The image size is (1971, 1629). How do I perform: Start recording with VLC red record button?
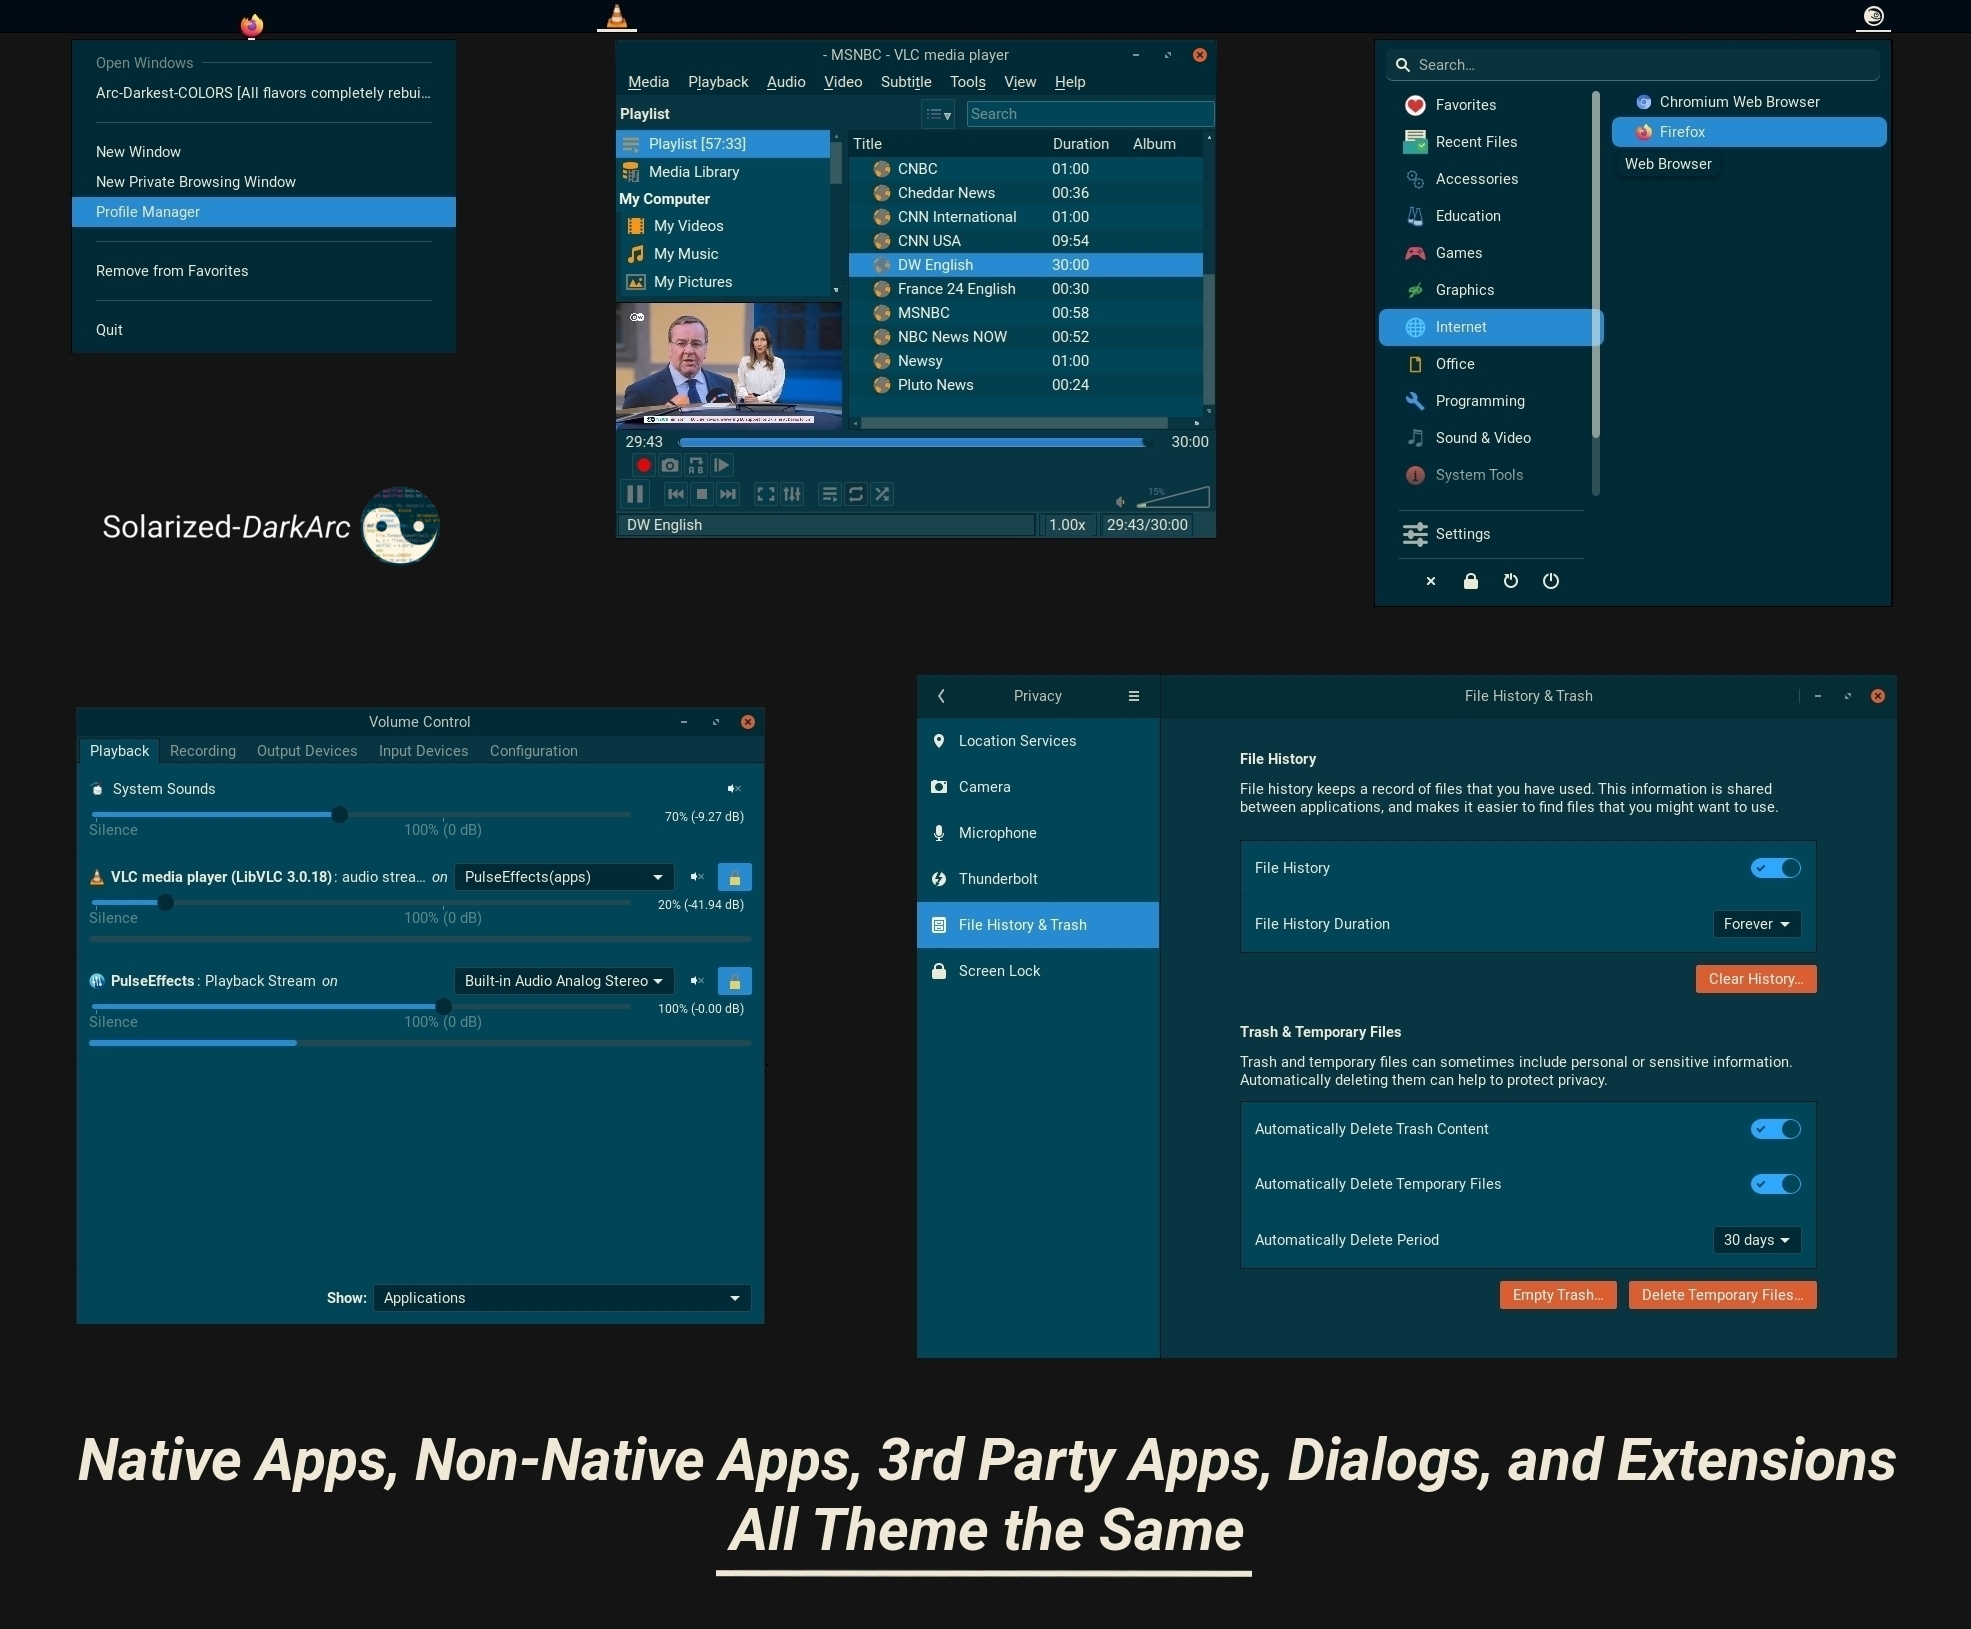(x=644, y=465)
